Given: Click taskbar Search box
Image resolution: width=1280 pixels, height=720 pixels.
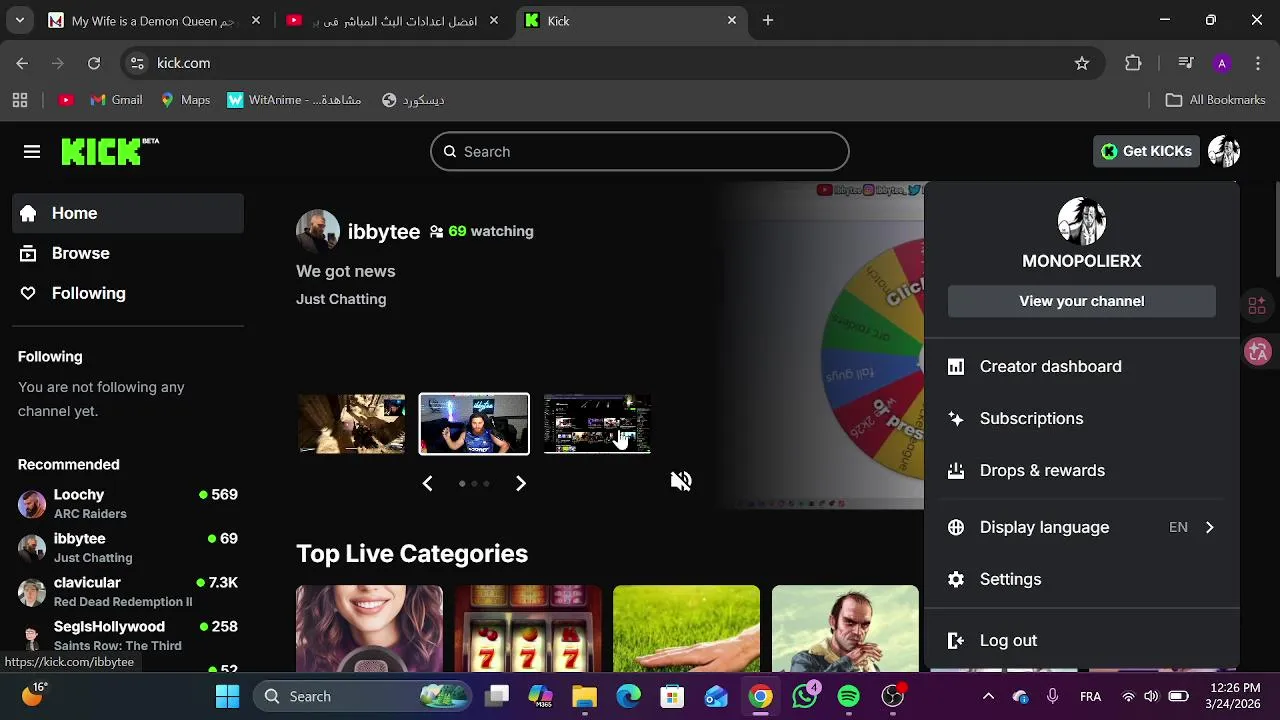Looking at the screenshot, I should (364, 696).
